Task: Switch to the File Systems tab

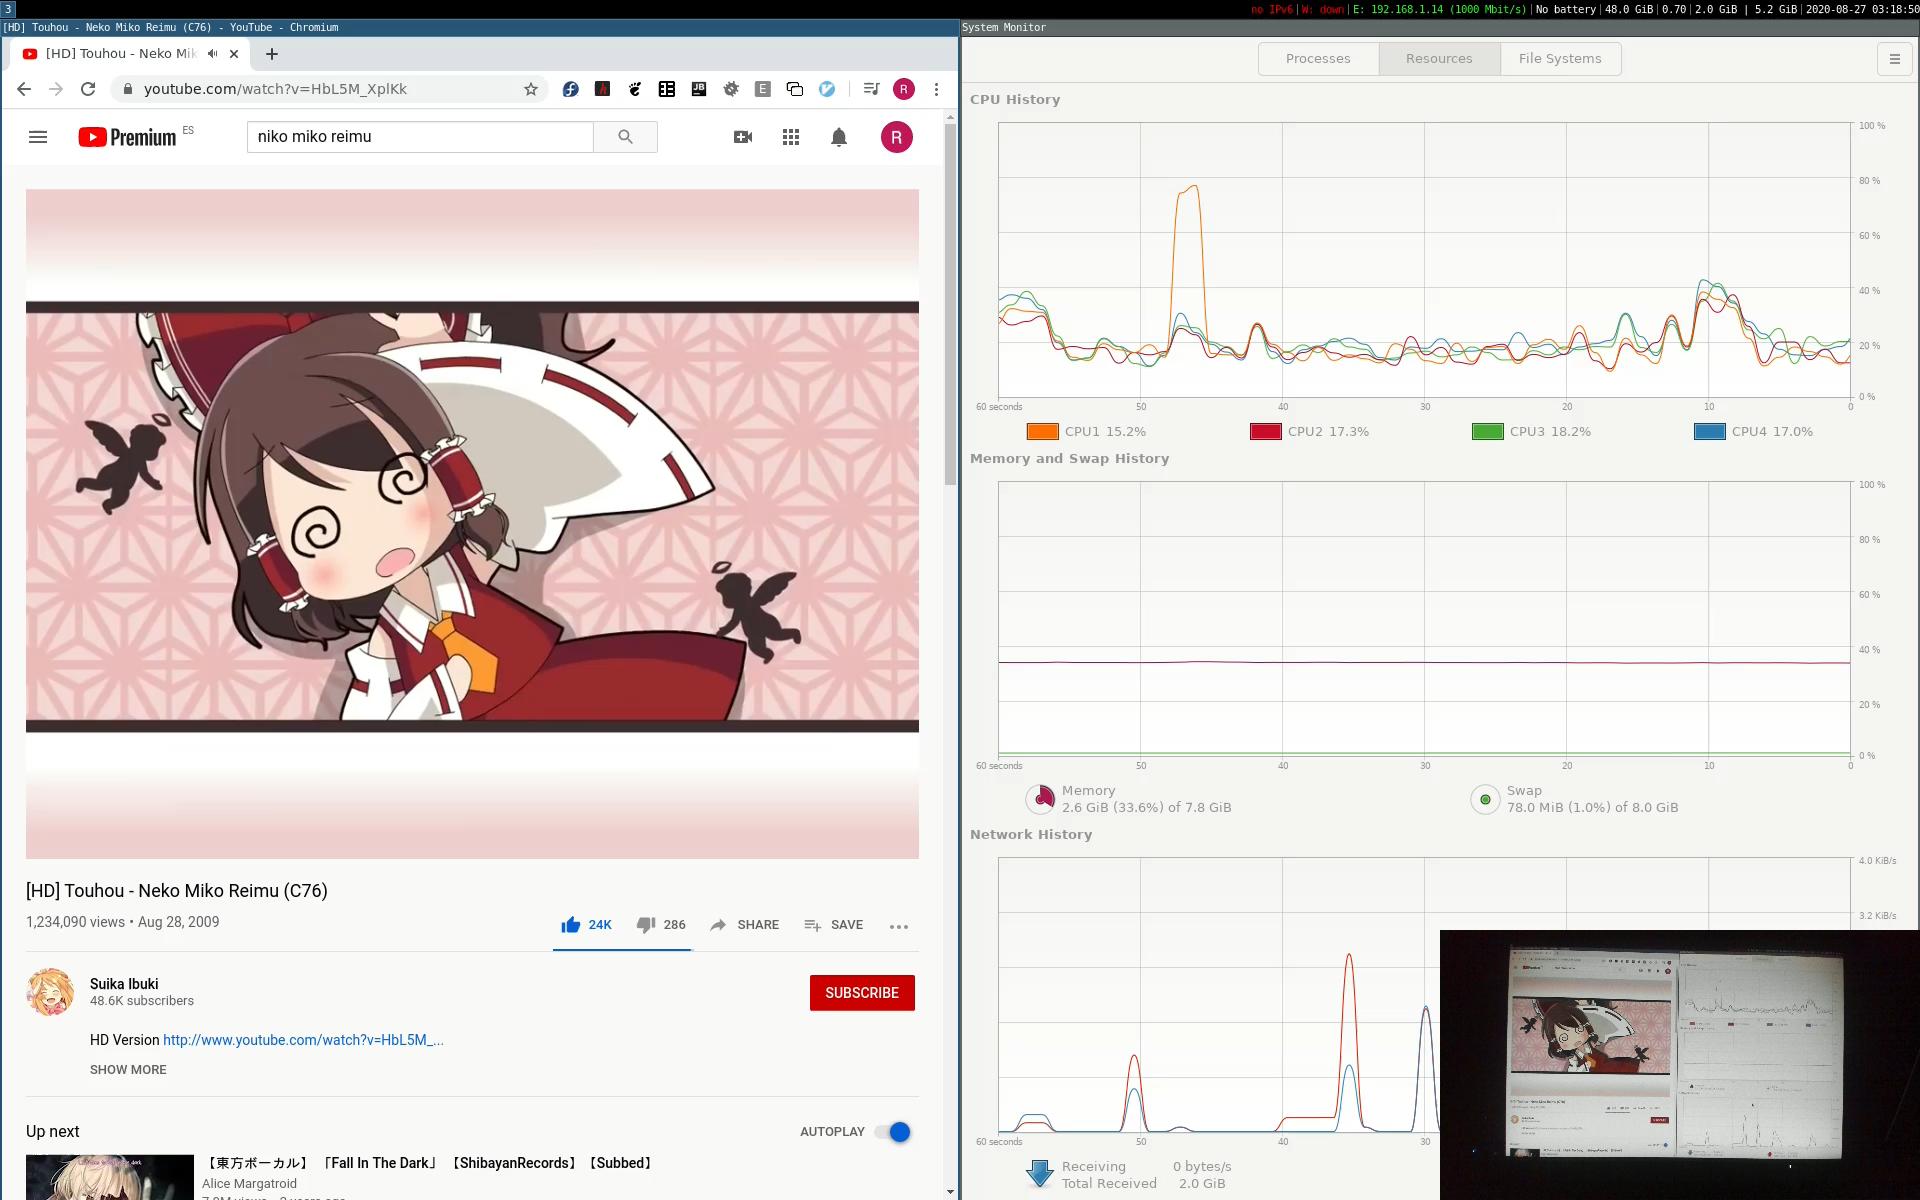Action: tap(1560, 59)
